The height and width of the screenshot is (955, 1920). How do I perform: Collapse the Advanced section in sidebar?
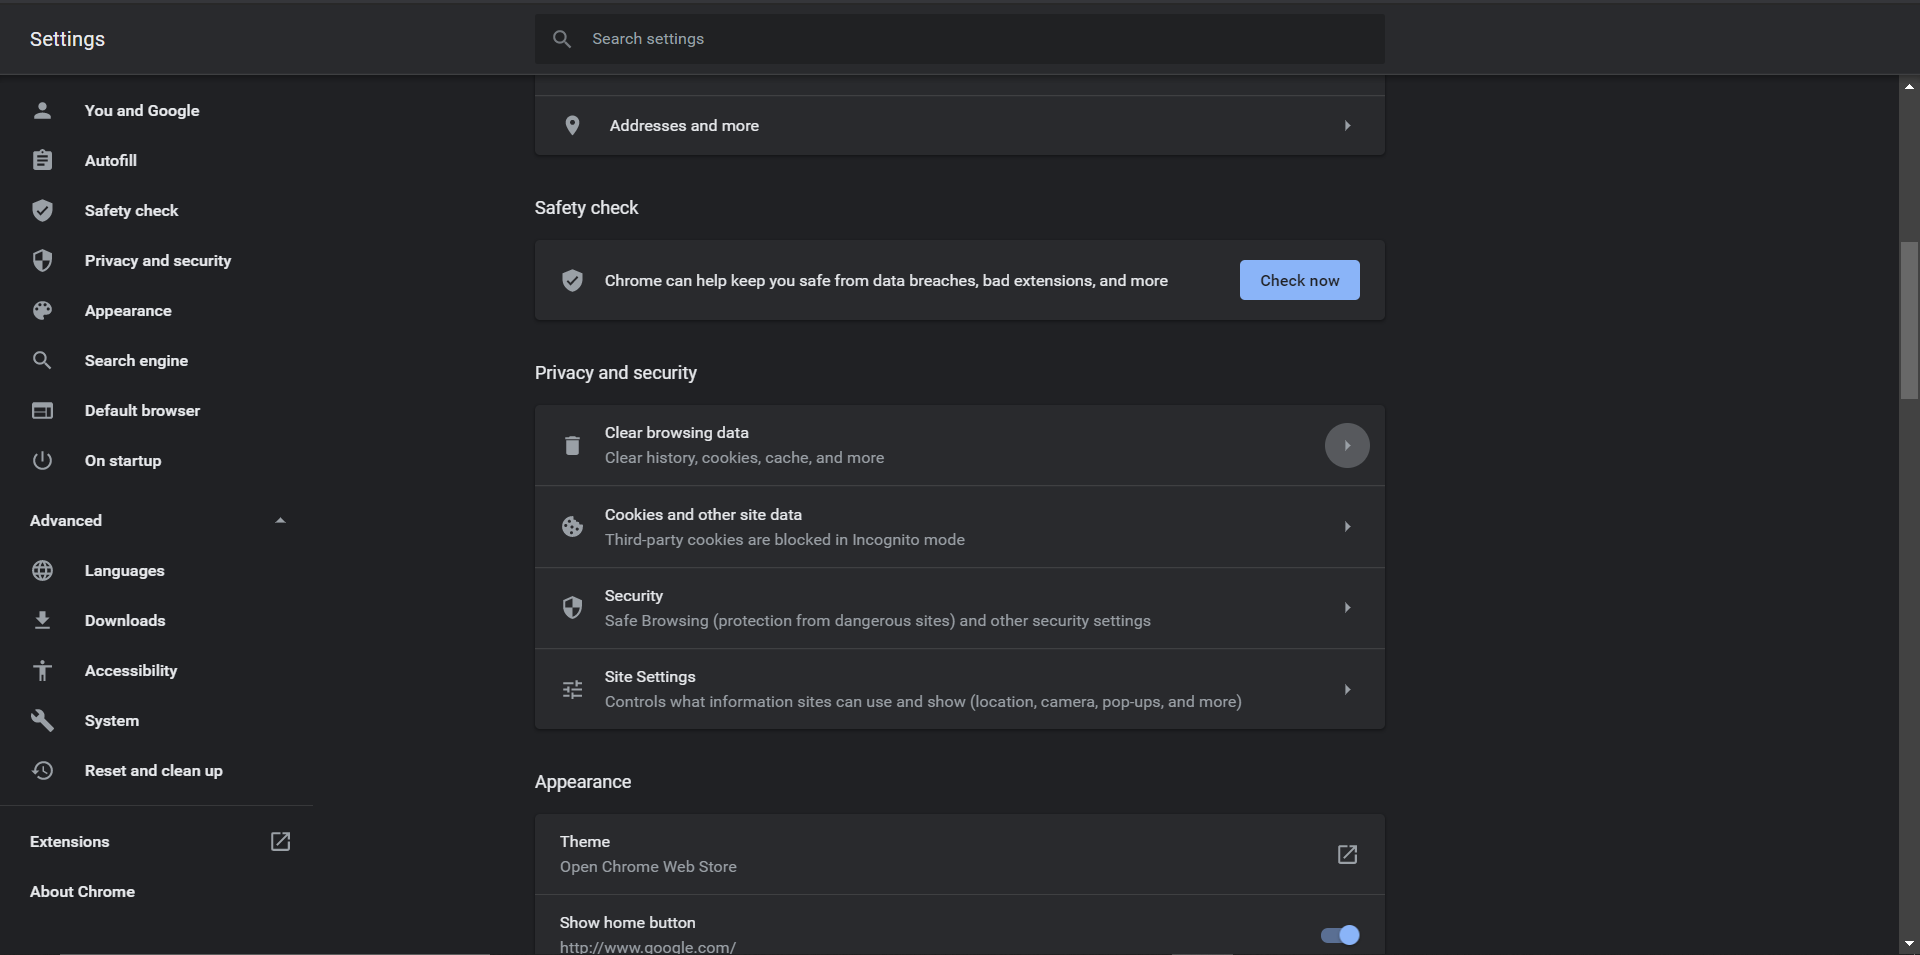pyautogui.click(x=280, y=520)
